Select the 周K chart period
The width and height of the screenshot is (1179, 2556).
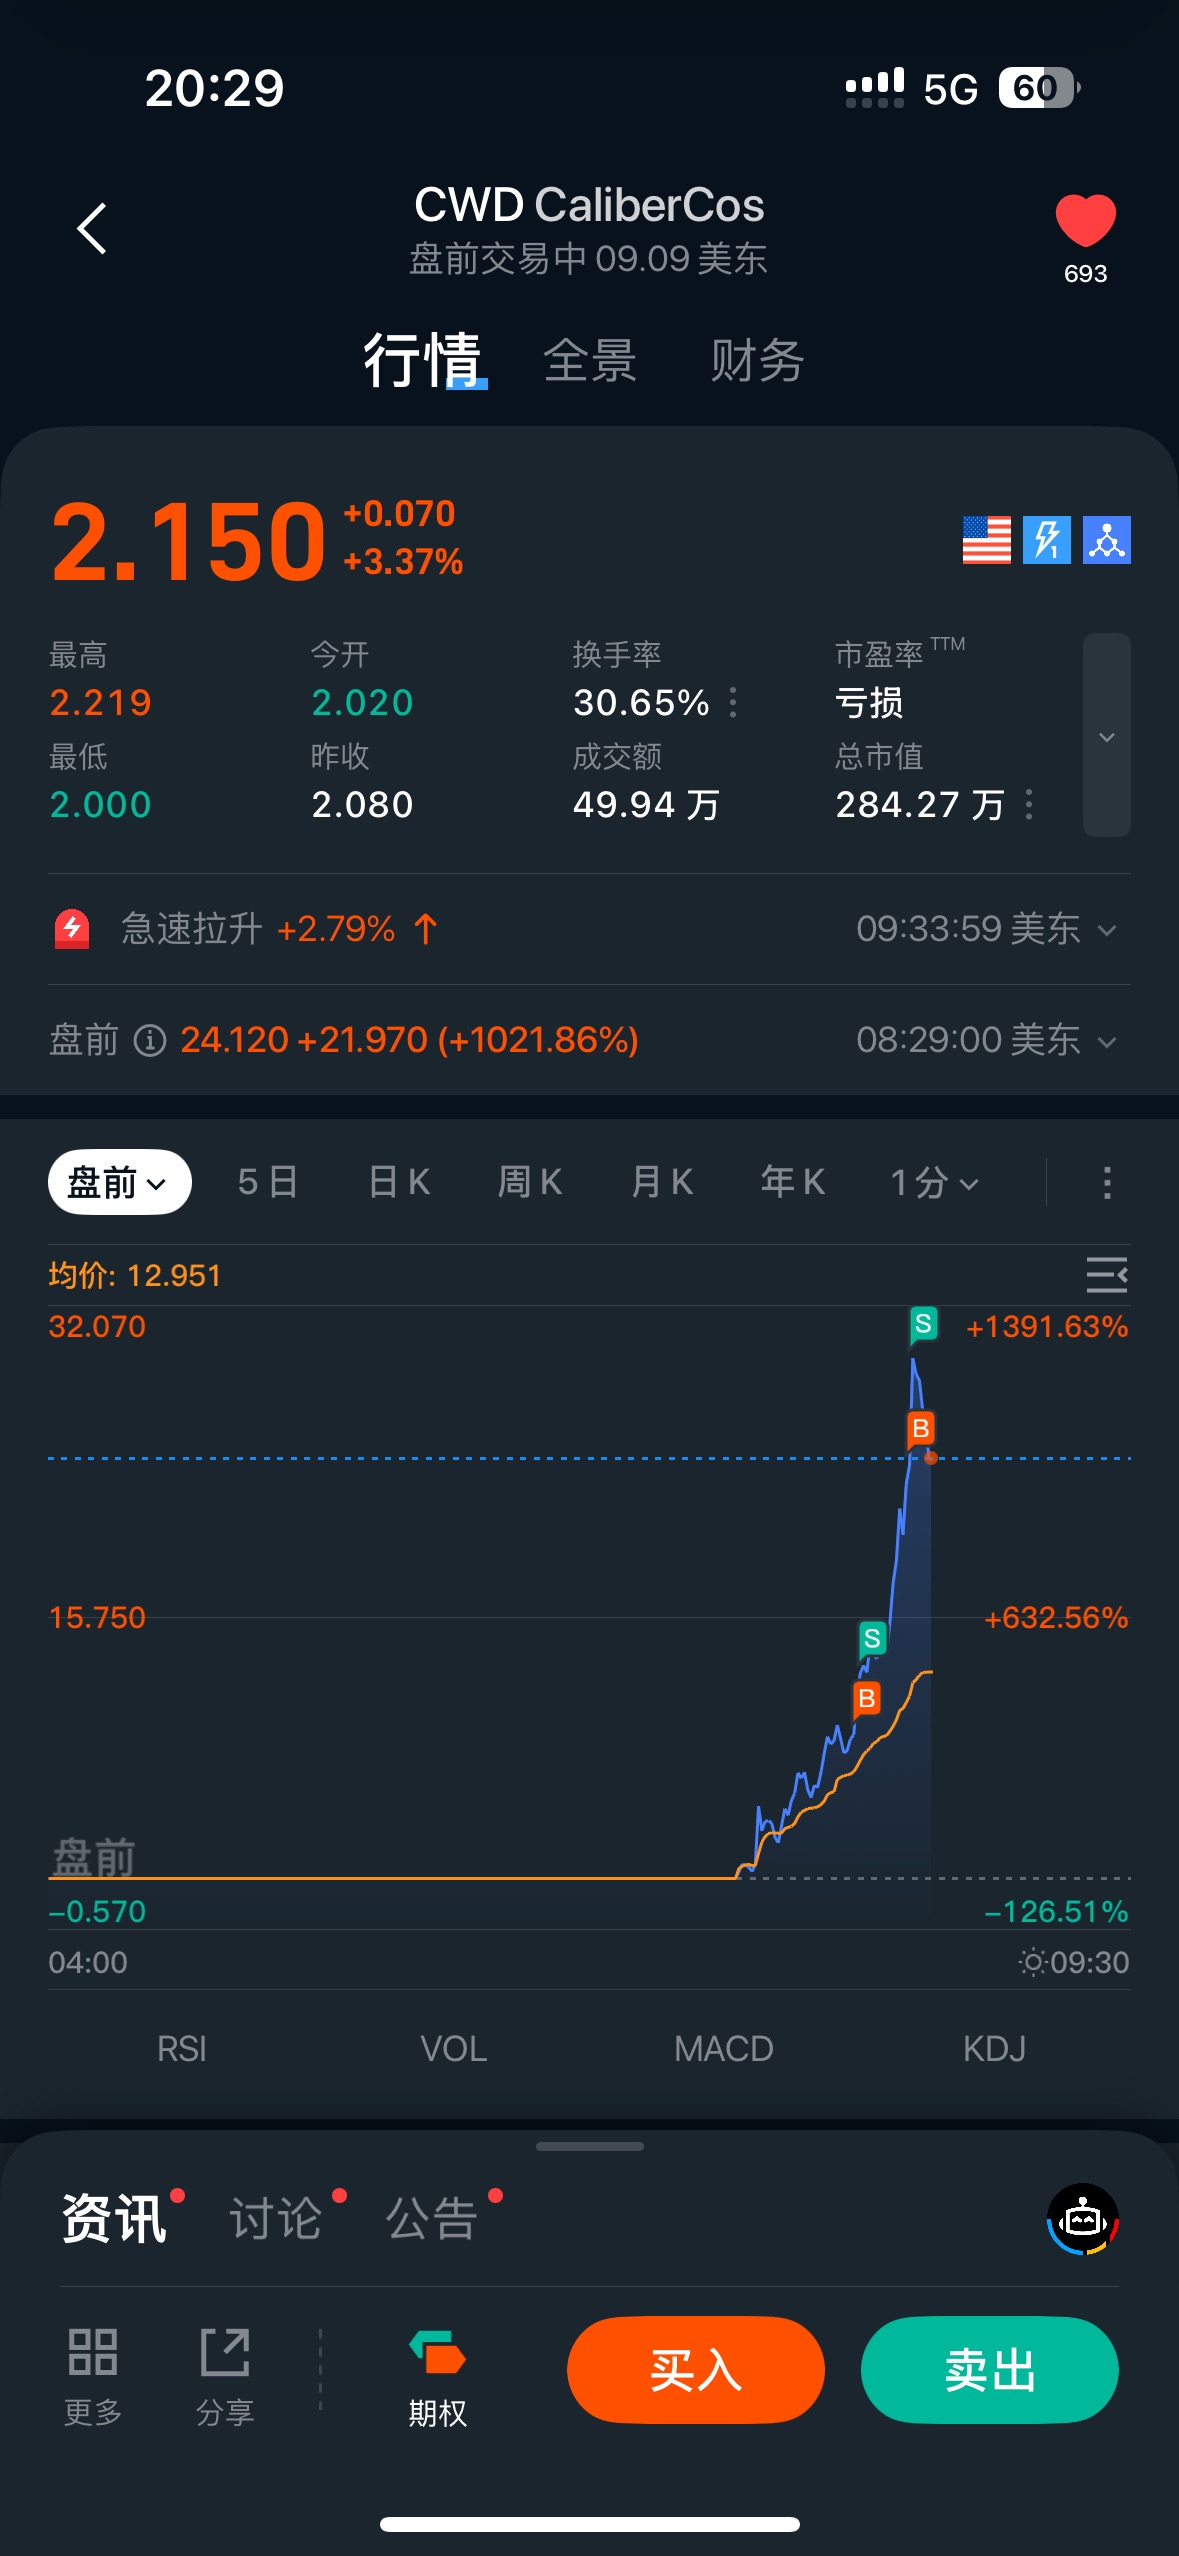pyautogui.click(x=530, y=1182)
